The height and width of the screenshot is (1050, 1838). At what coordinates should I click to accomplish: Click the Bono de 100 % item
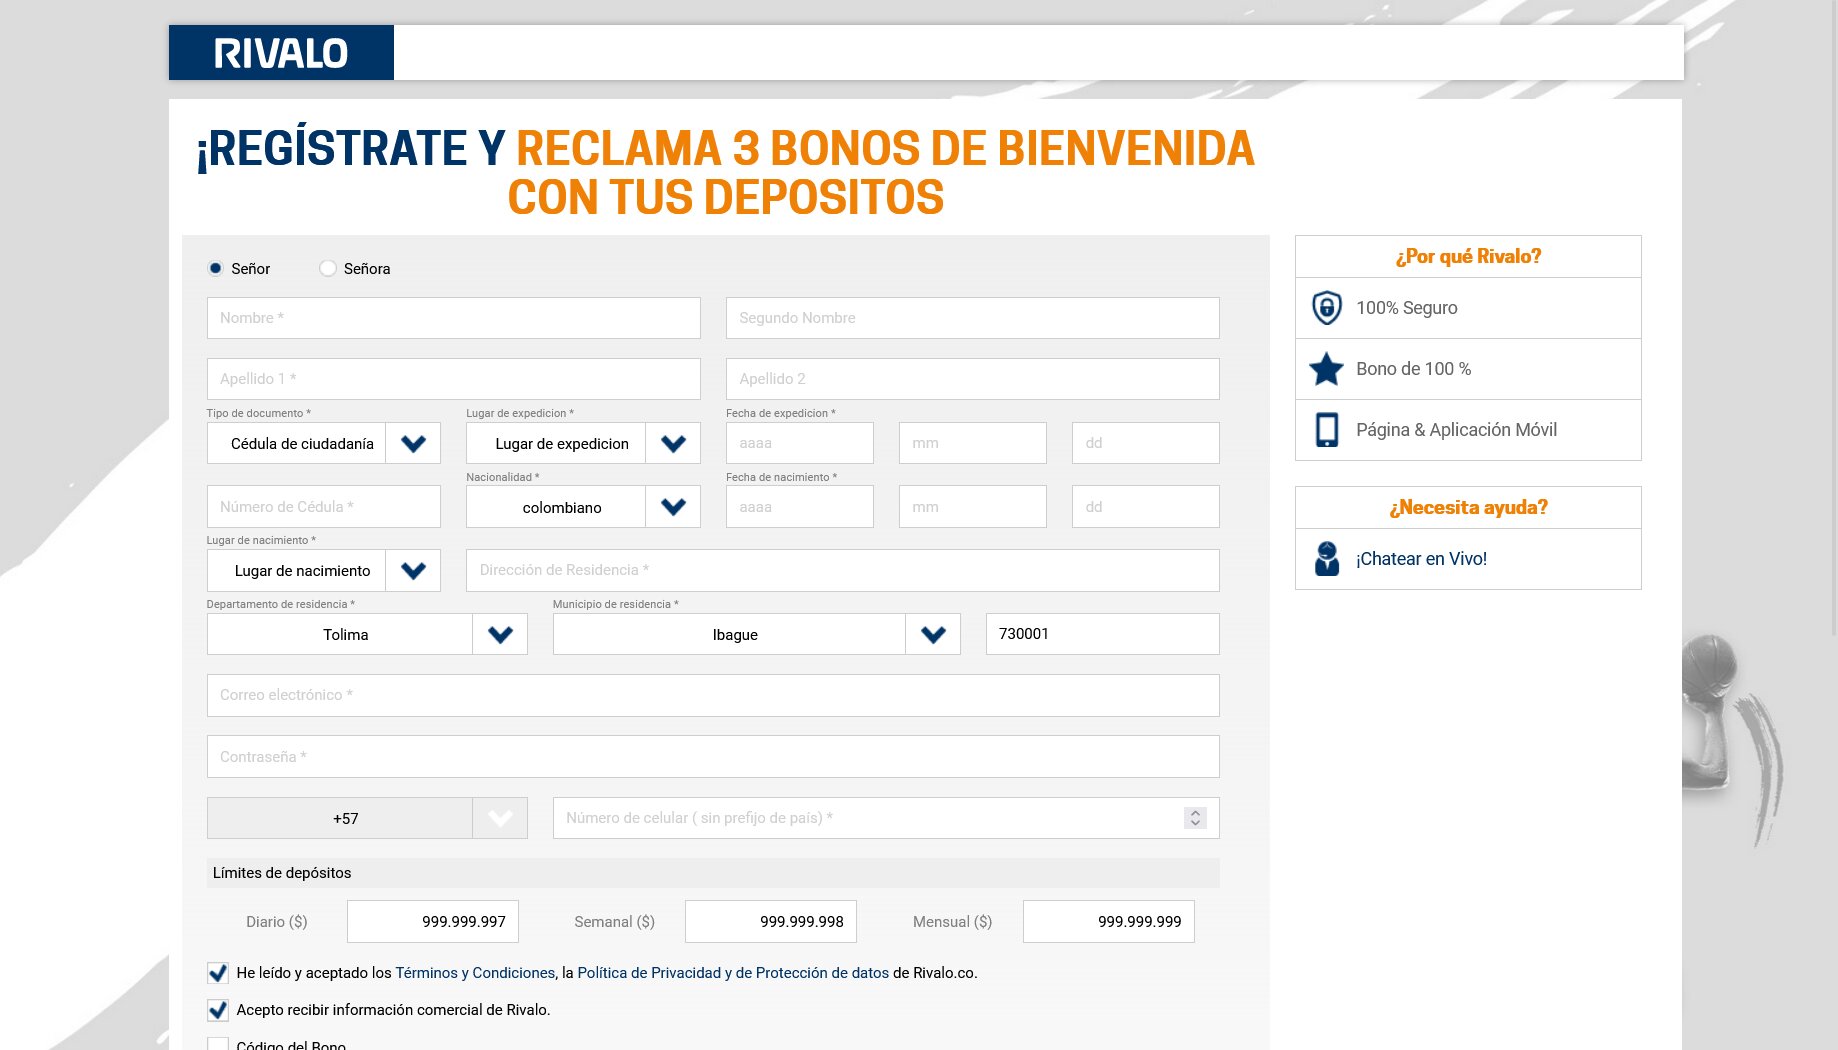pyautogui.click(x=1468, y=369)
